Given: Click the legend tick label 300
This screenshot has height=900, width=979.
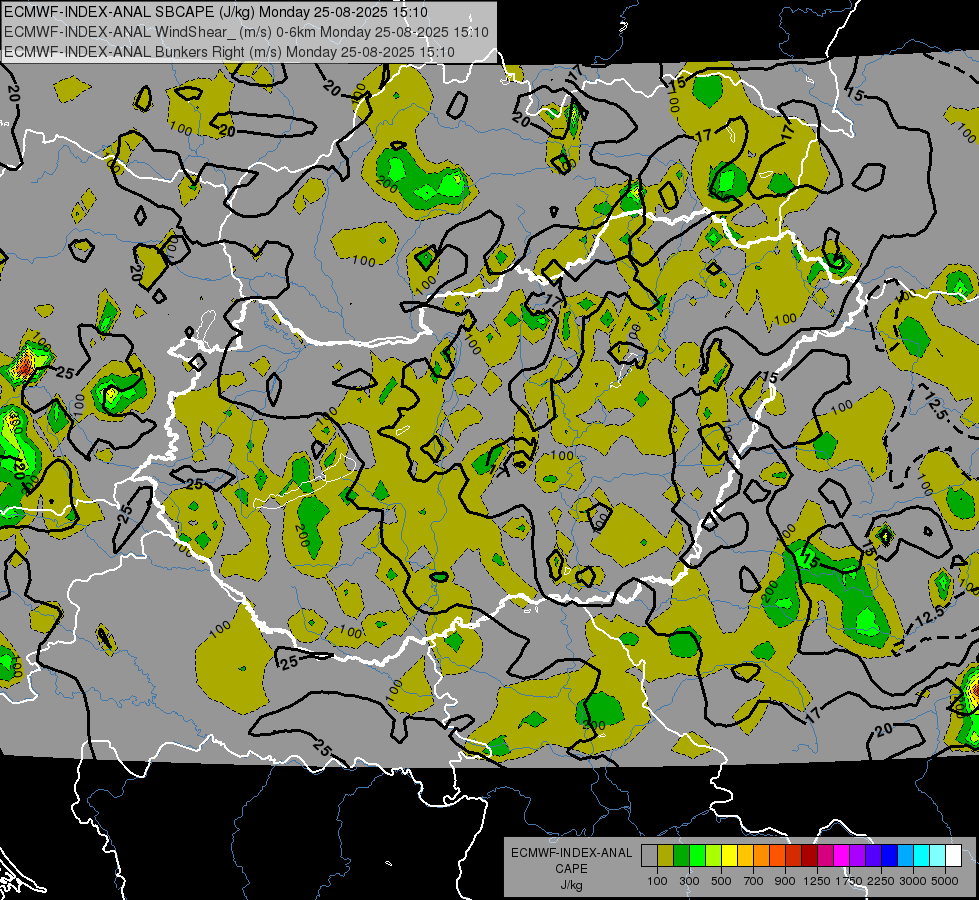Looking at the screenshot, I should (x=689, y=881).
